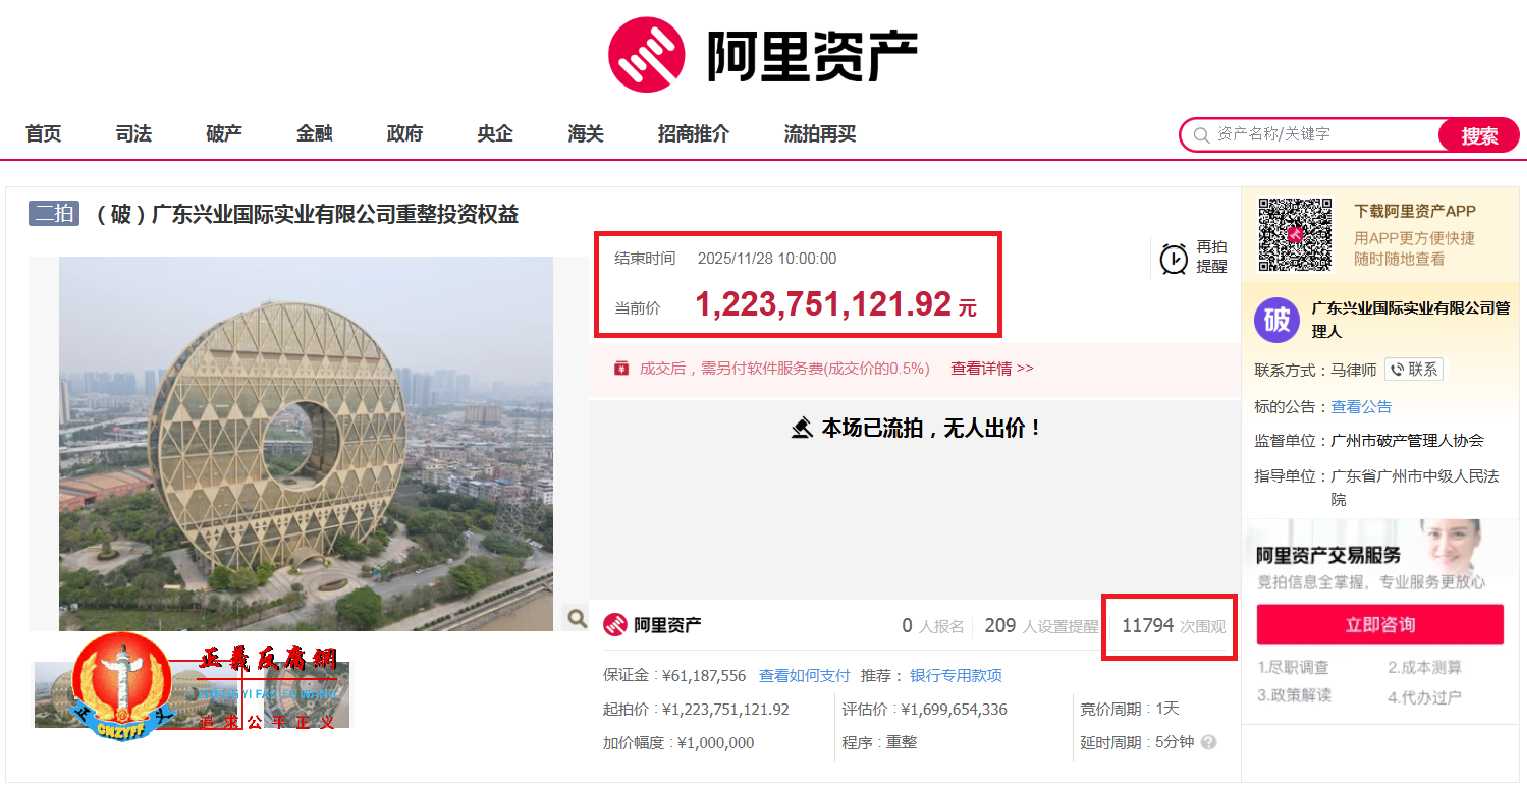Open the 查看如何支付 payment guide link
This screenshot has height=788, width=1527.
804,675
